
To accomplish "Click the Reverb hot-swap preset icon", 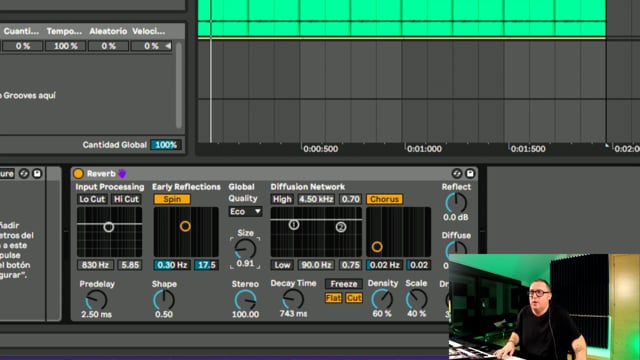I will click(x=457, y=173).
